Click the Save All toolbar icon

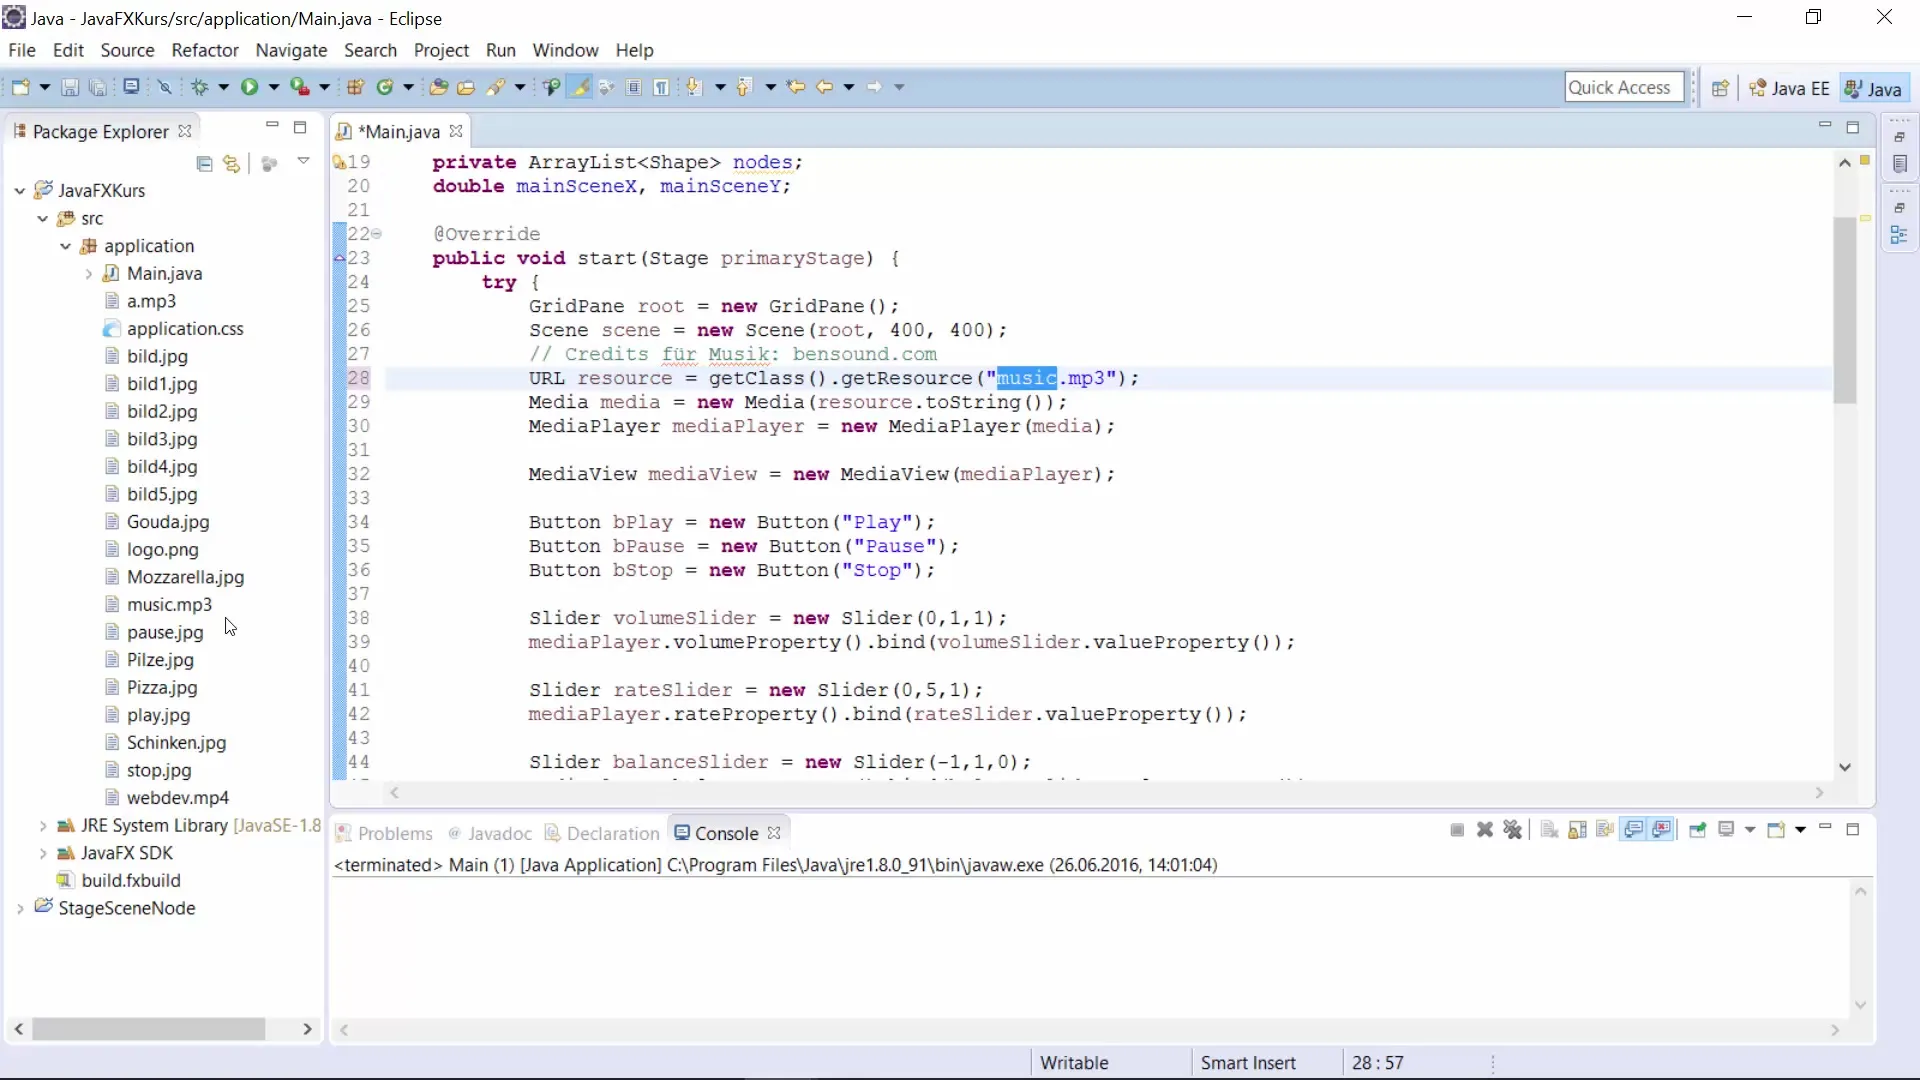(x=97, y=87)
